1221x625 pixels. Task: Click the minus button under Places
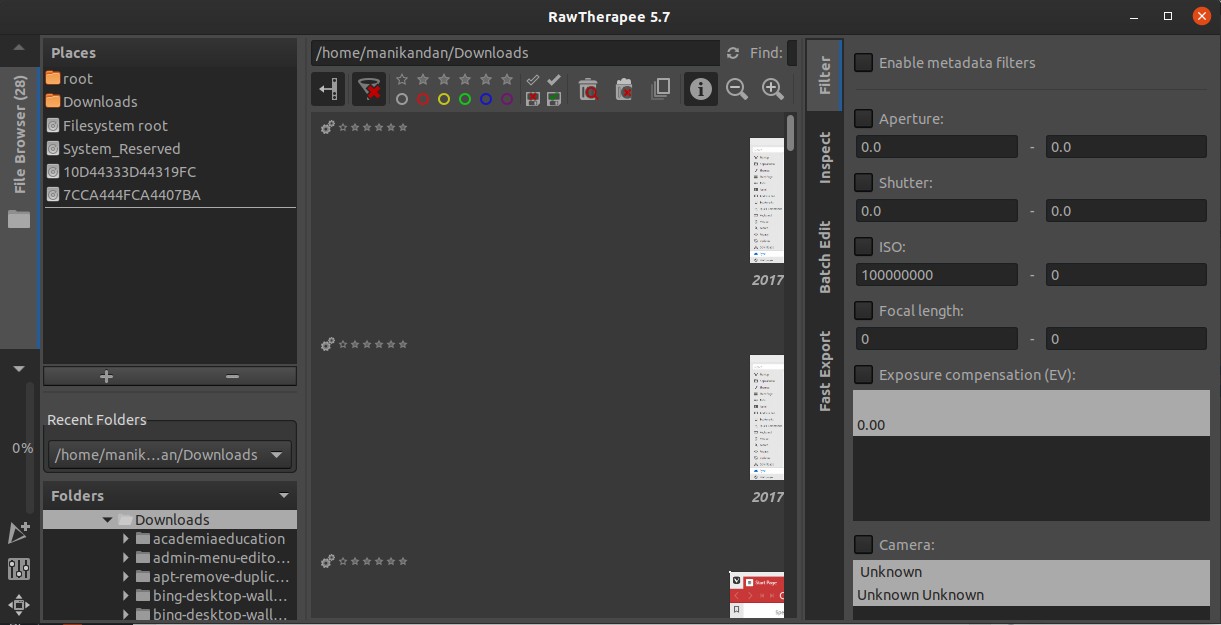pyautogui.click(x=232, y=376)
